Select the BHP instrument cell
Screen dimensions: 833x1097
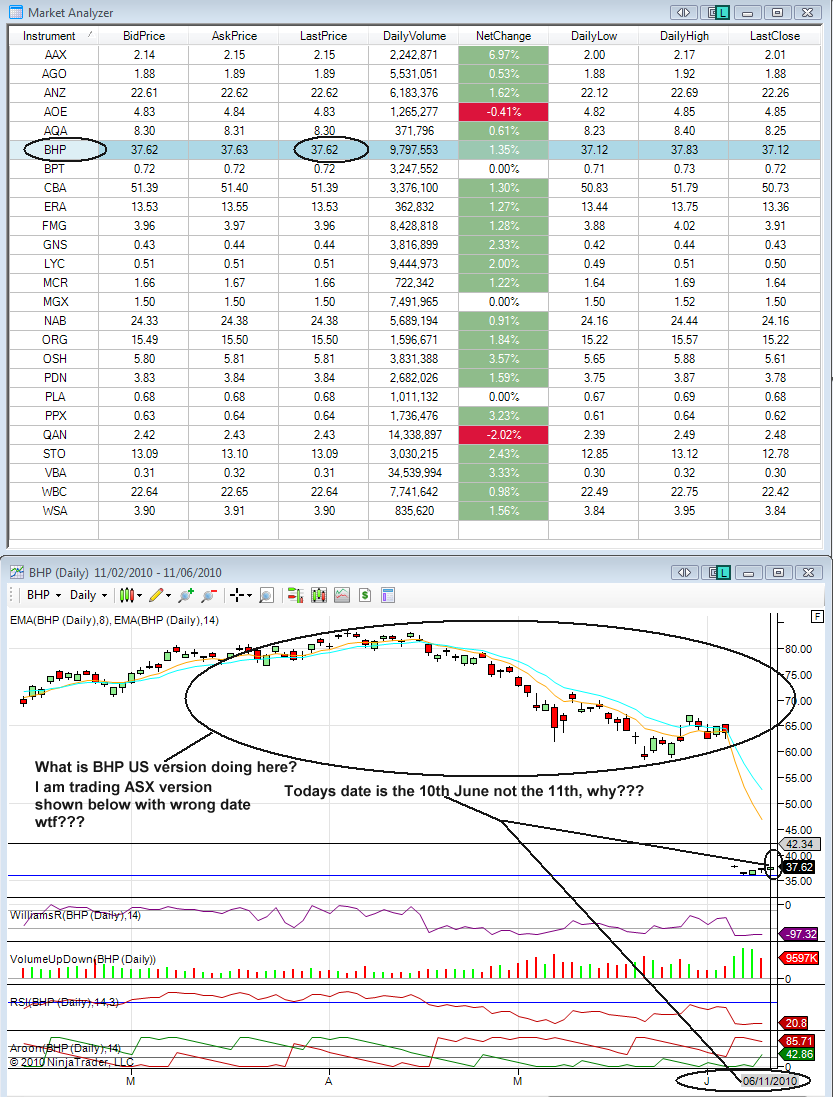pyautogui.click(x=54, y=150)
